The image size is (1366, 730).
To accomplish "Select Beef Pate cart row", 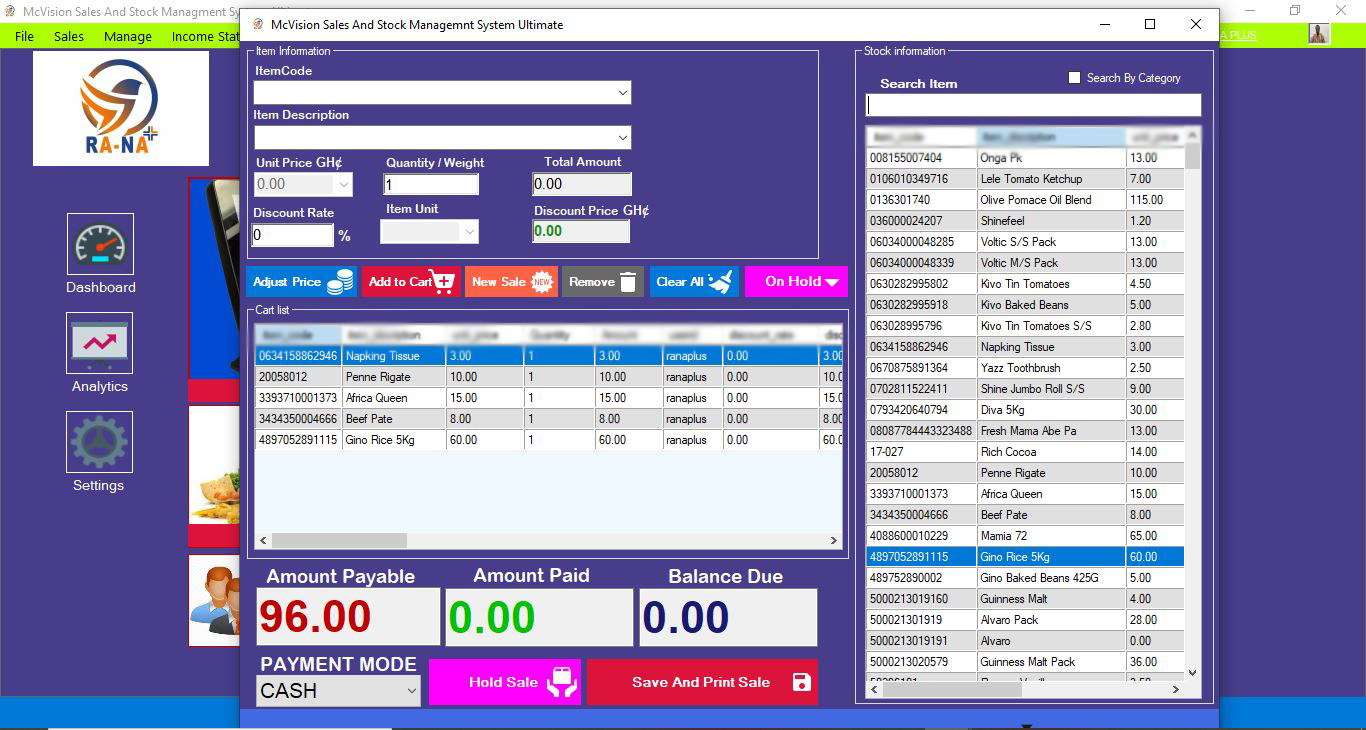I will point(548,419).
